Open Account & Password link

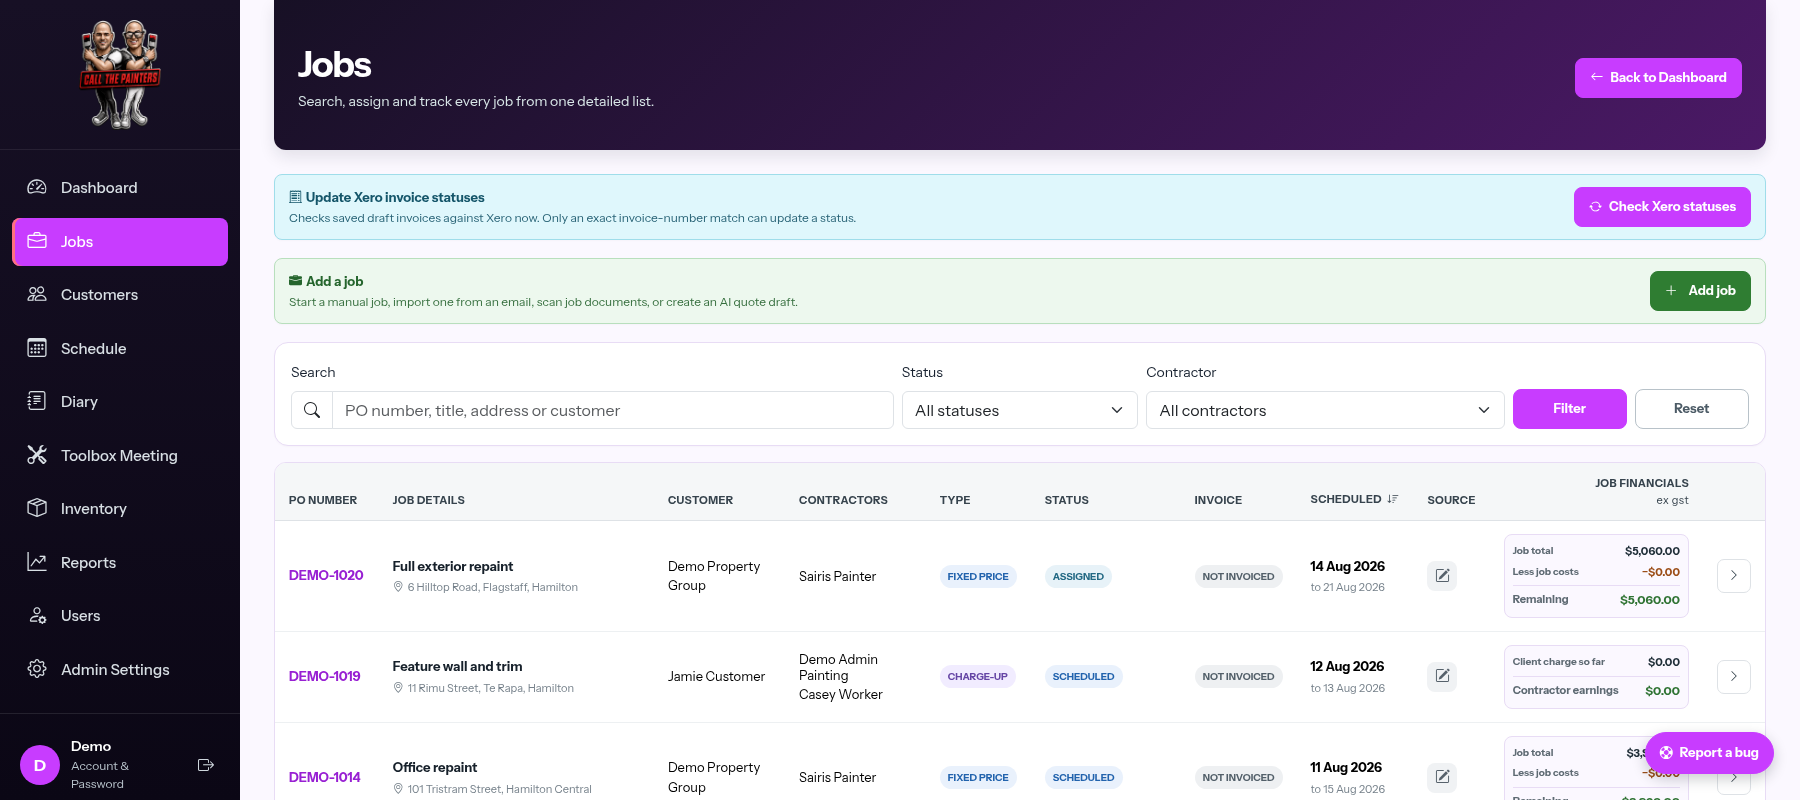[x=100, y=775]
